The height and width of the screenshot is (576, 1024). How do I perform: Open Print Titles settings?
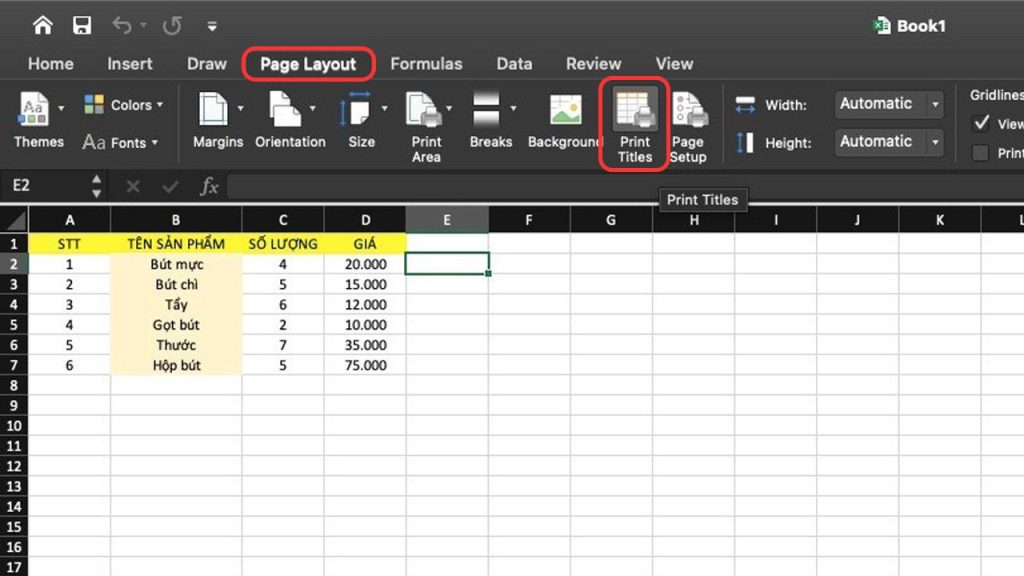pyautogui.click(x=635, y=127)
